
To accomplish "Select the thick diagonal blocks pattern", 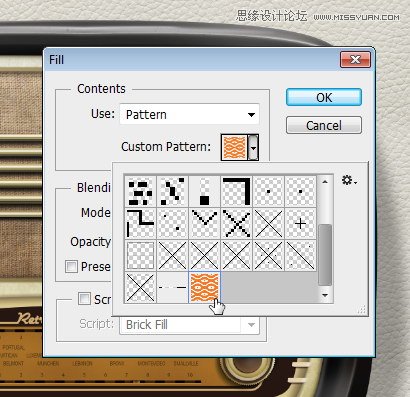I will [x=172, y=191].
